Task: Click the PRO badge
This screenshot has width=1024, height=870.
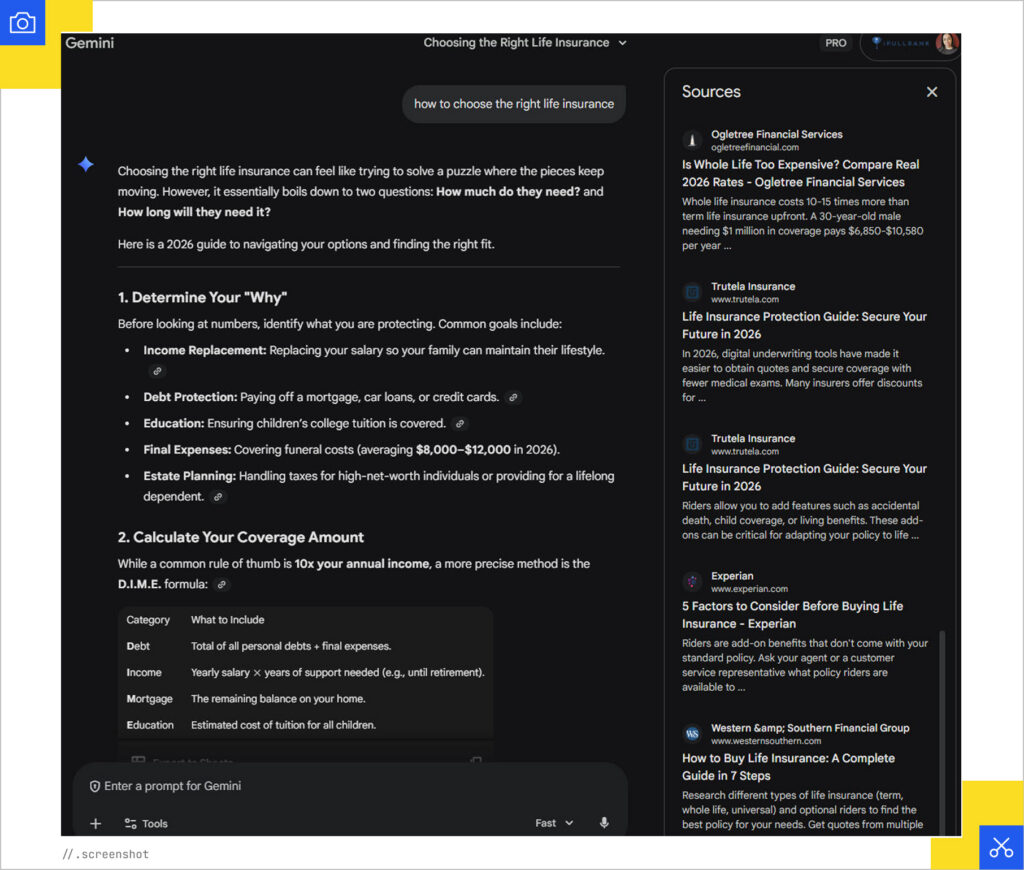Action: point(836,43)
